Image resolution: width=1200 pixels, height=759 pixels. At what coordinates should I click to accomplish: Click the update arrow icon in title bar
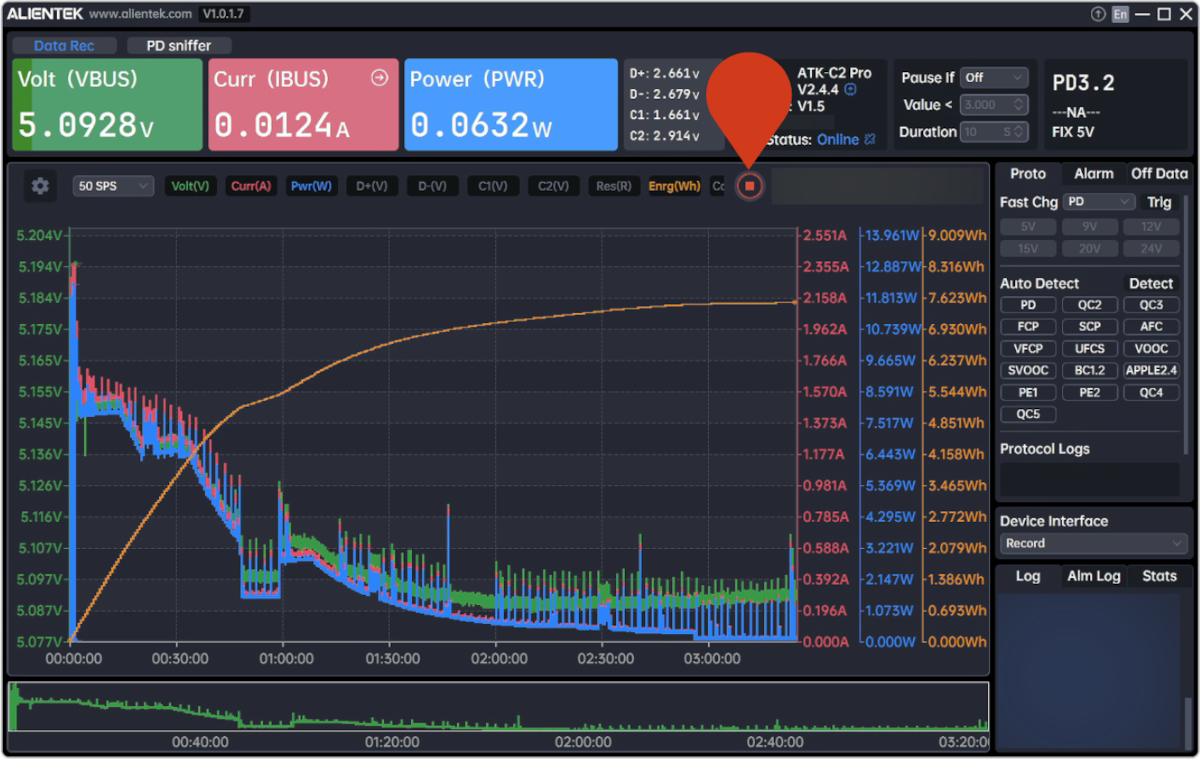click(1098, 14)
